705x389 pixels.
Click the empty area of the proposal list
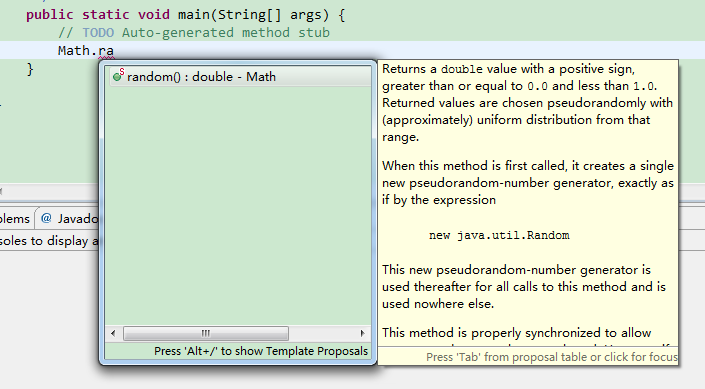(238, 205)
